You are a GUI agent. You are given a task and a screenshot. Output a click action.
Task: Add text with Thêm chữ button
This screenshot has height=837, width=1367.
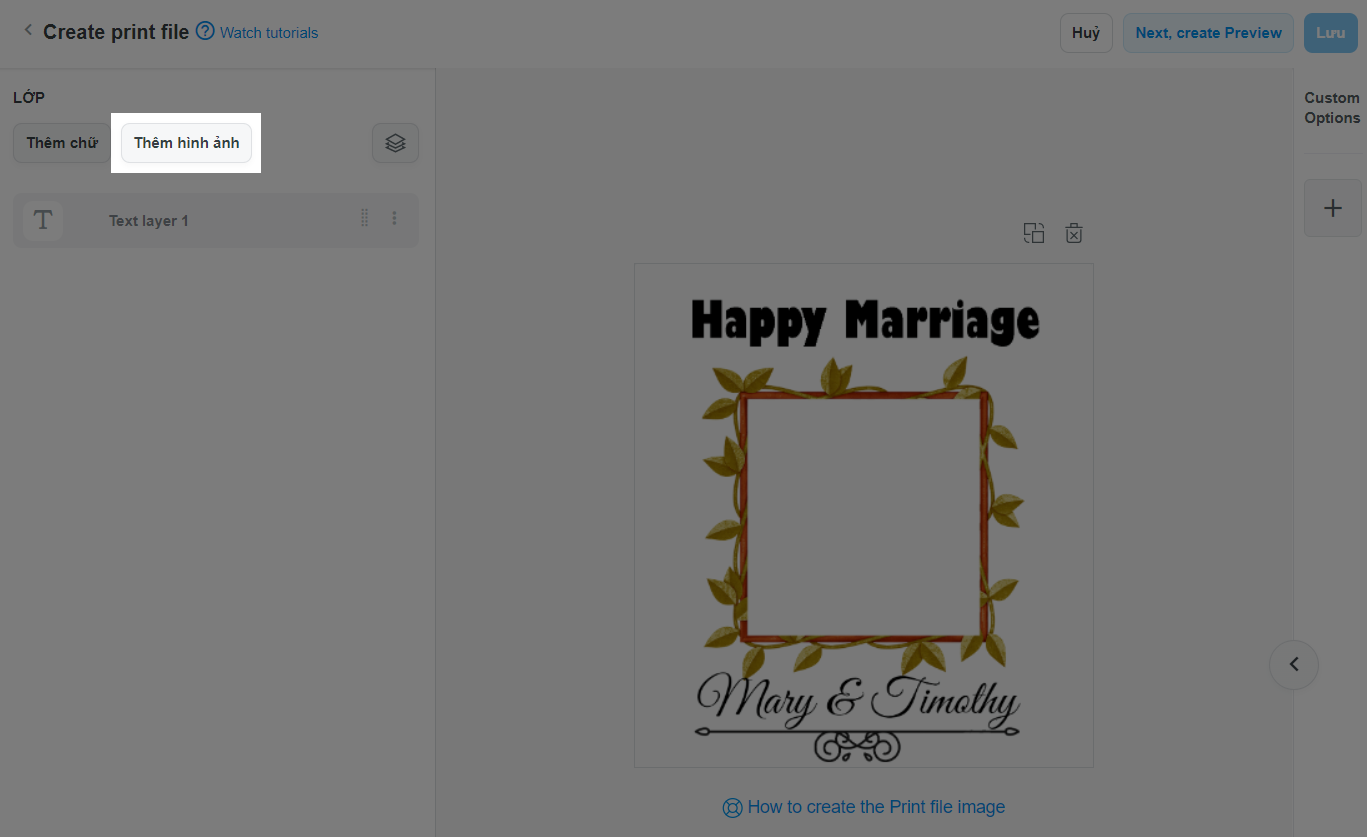[x=62, y=143]
